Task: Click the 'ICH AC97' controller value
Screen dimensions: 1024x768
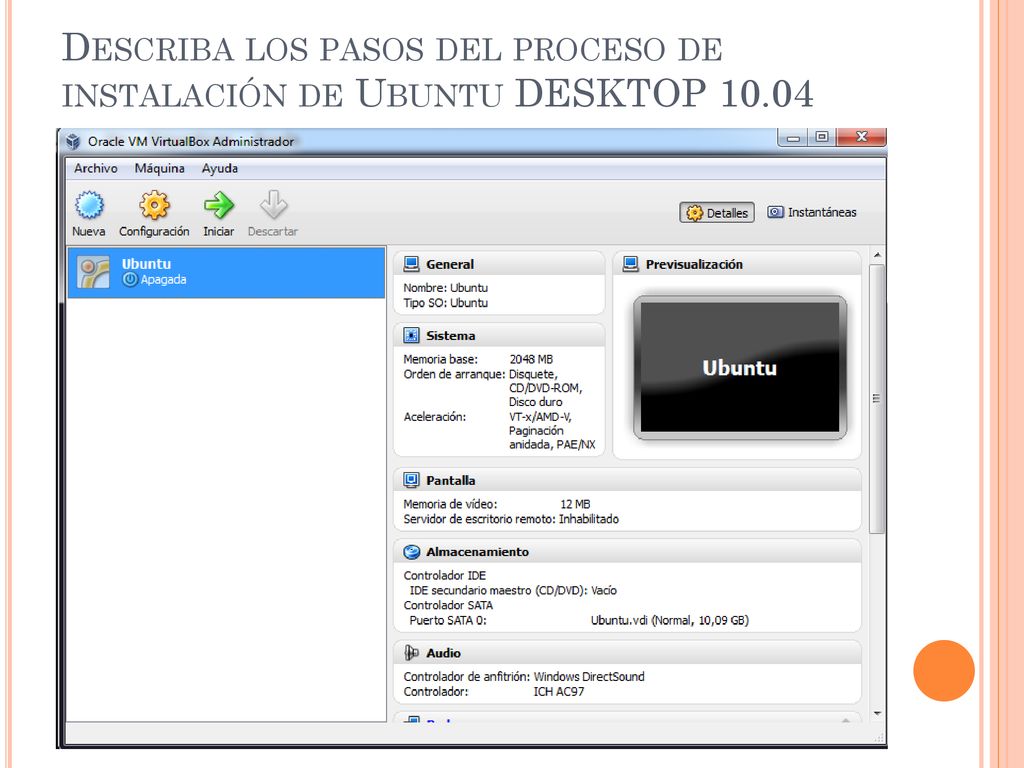Action: pyautogui.click(x=559, y=692)
